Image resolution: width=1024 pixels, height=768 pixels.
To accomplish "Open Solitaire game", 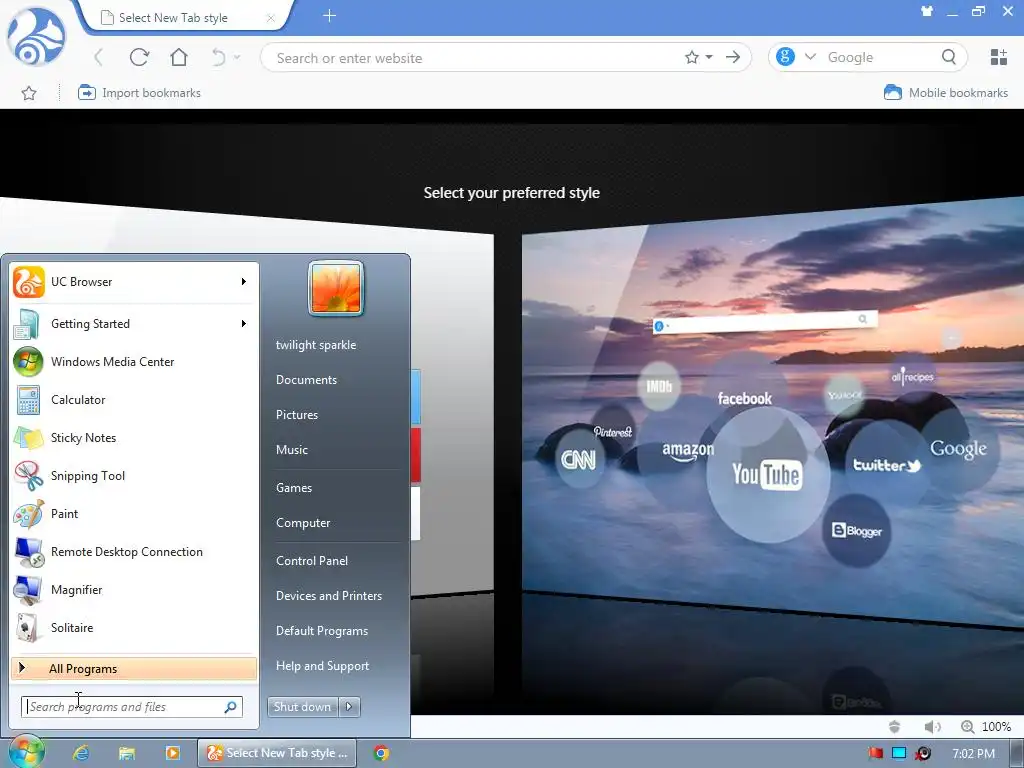I will click(x=134, y=628).
